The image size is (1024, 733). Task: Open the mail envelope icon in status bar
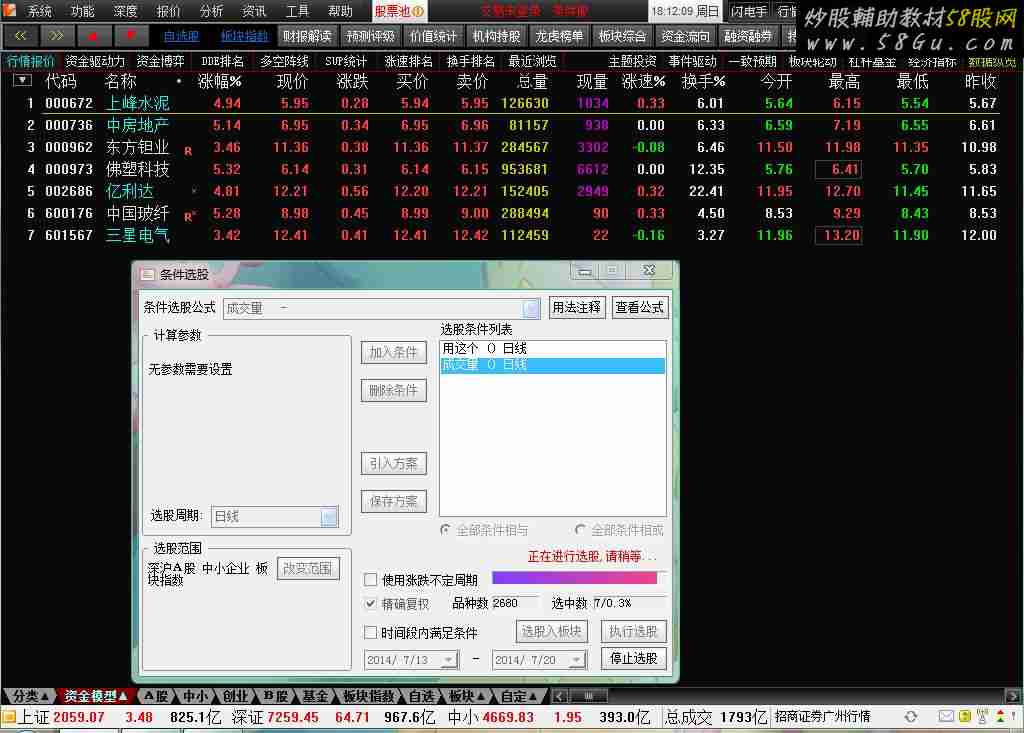click(x=946, y=717)
